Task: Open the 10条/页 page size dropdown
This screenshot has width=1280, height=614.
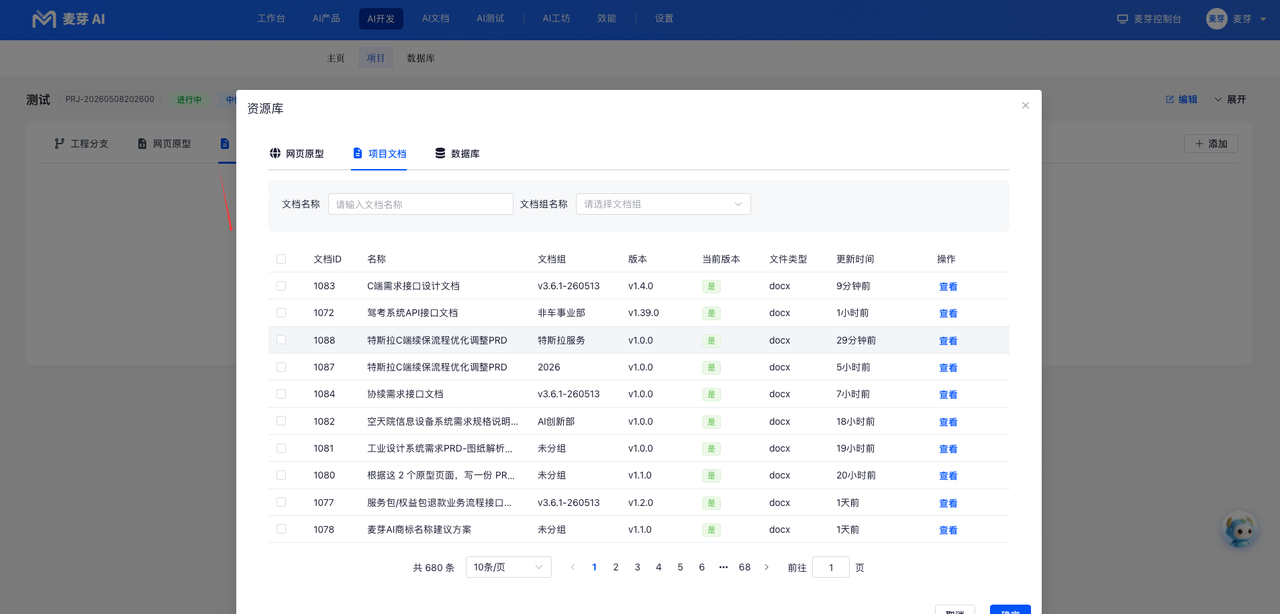Action: click(x=508, y=567)
